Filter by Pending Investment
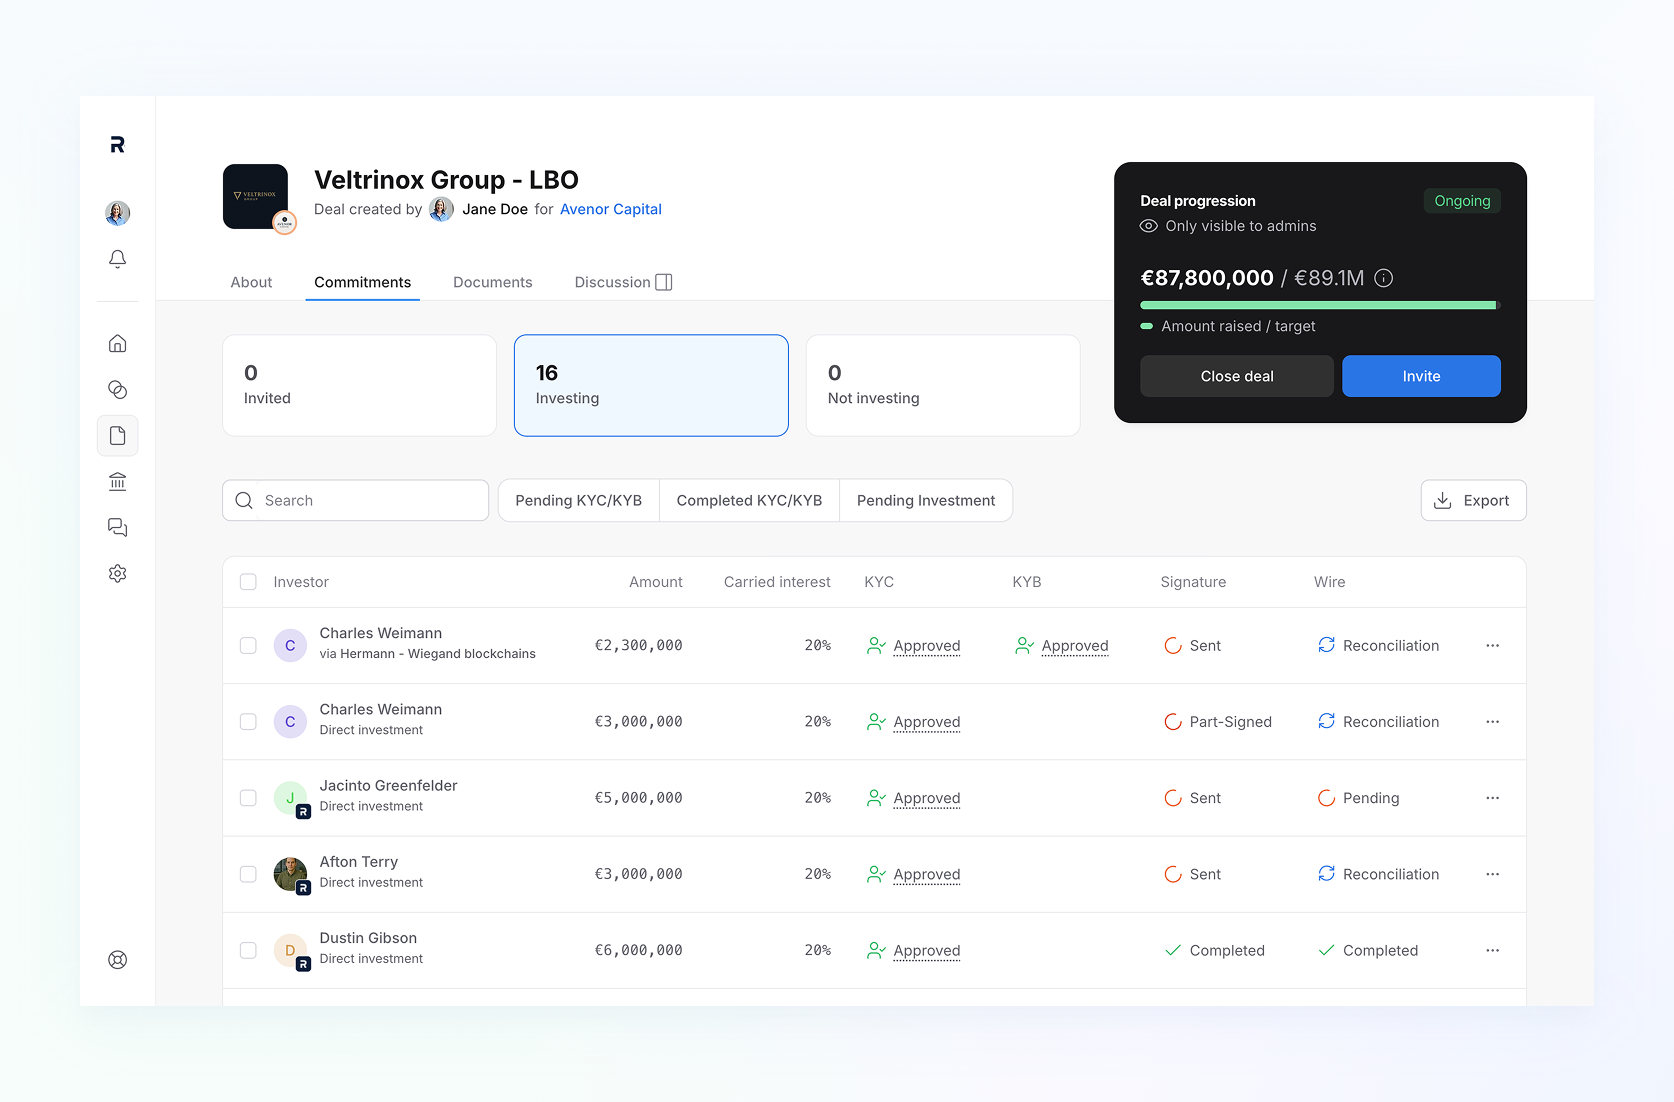1674x1102 pixels. coord(926,500)
